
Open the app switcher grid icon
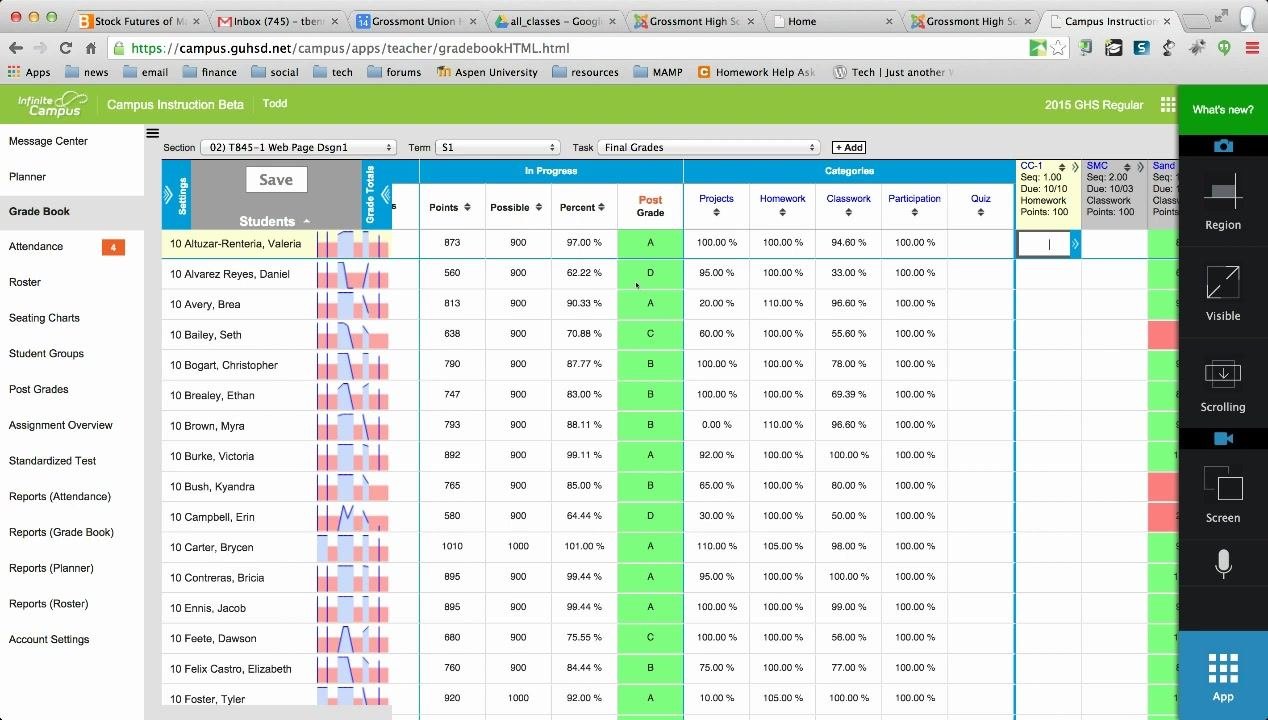click(x=1167, y=105)
